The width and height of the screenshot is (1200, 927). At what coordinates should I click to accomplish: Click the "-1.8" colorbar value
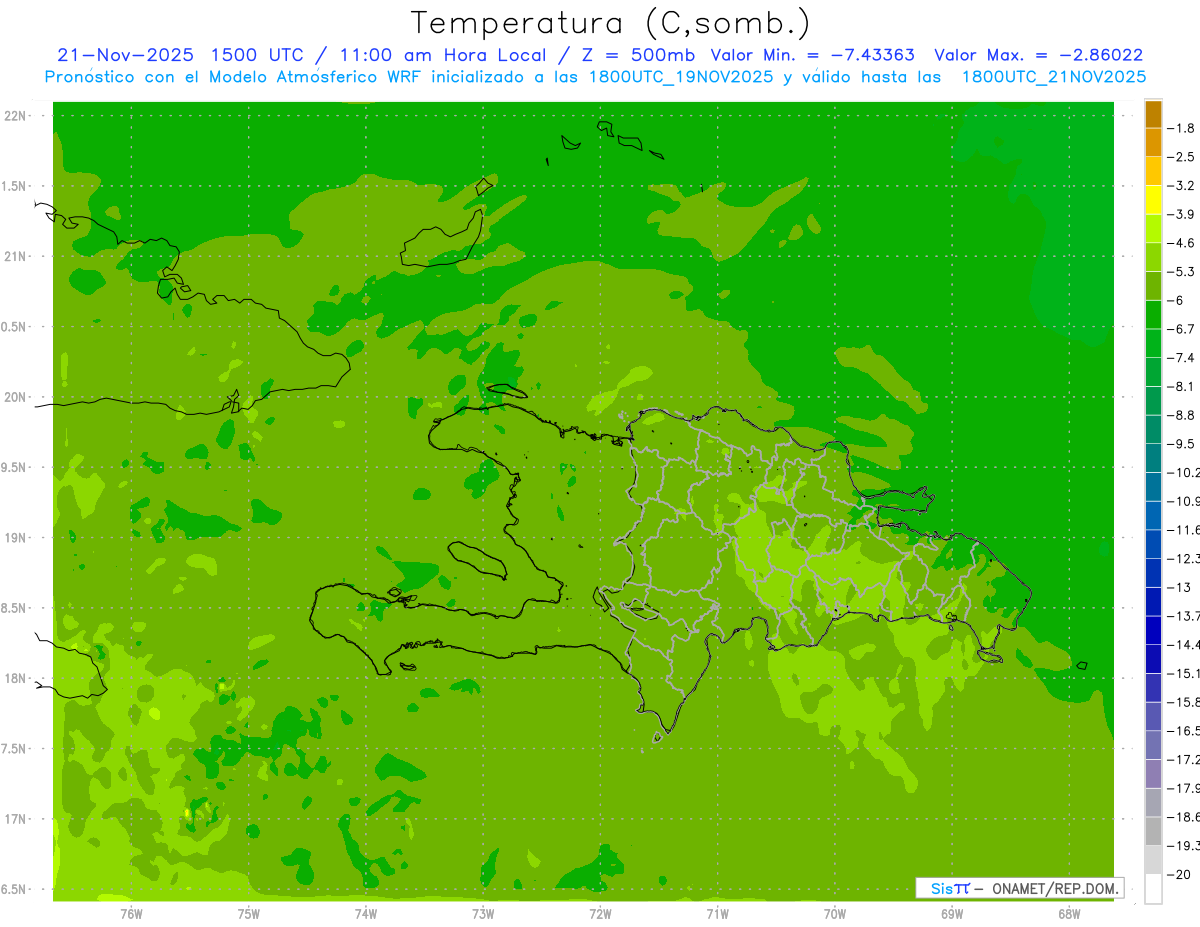pos(1181,128)
